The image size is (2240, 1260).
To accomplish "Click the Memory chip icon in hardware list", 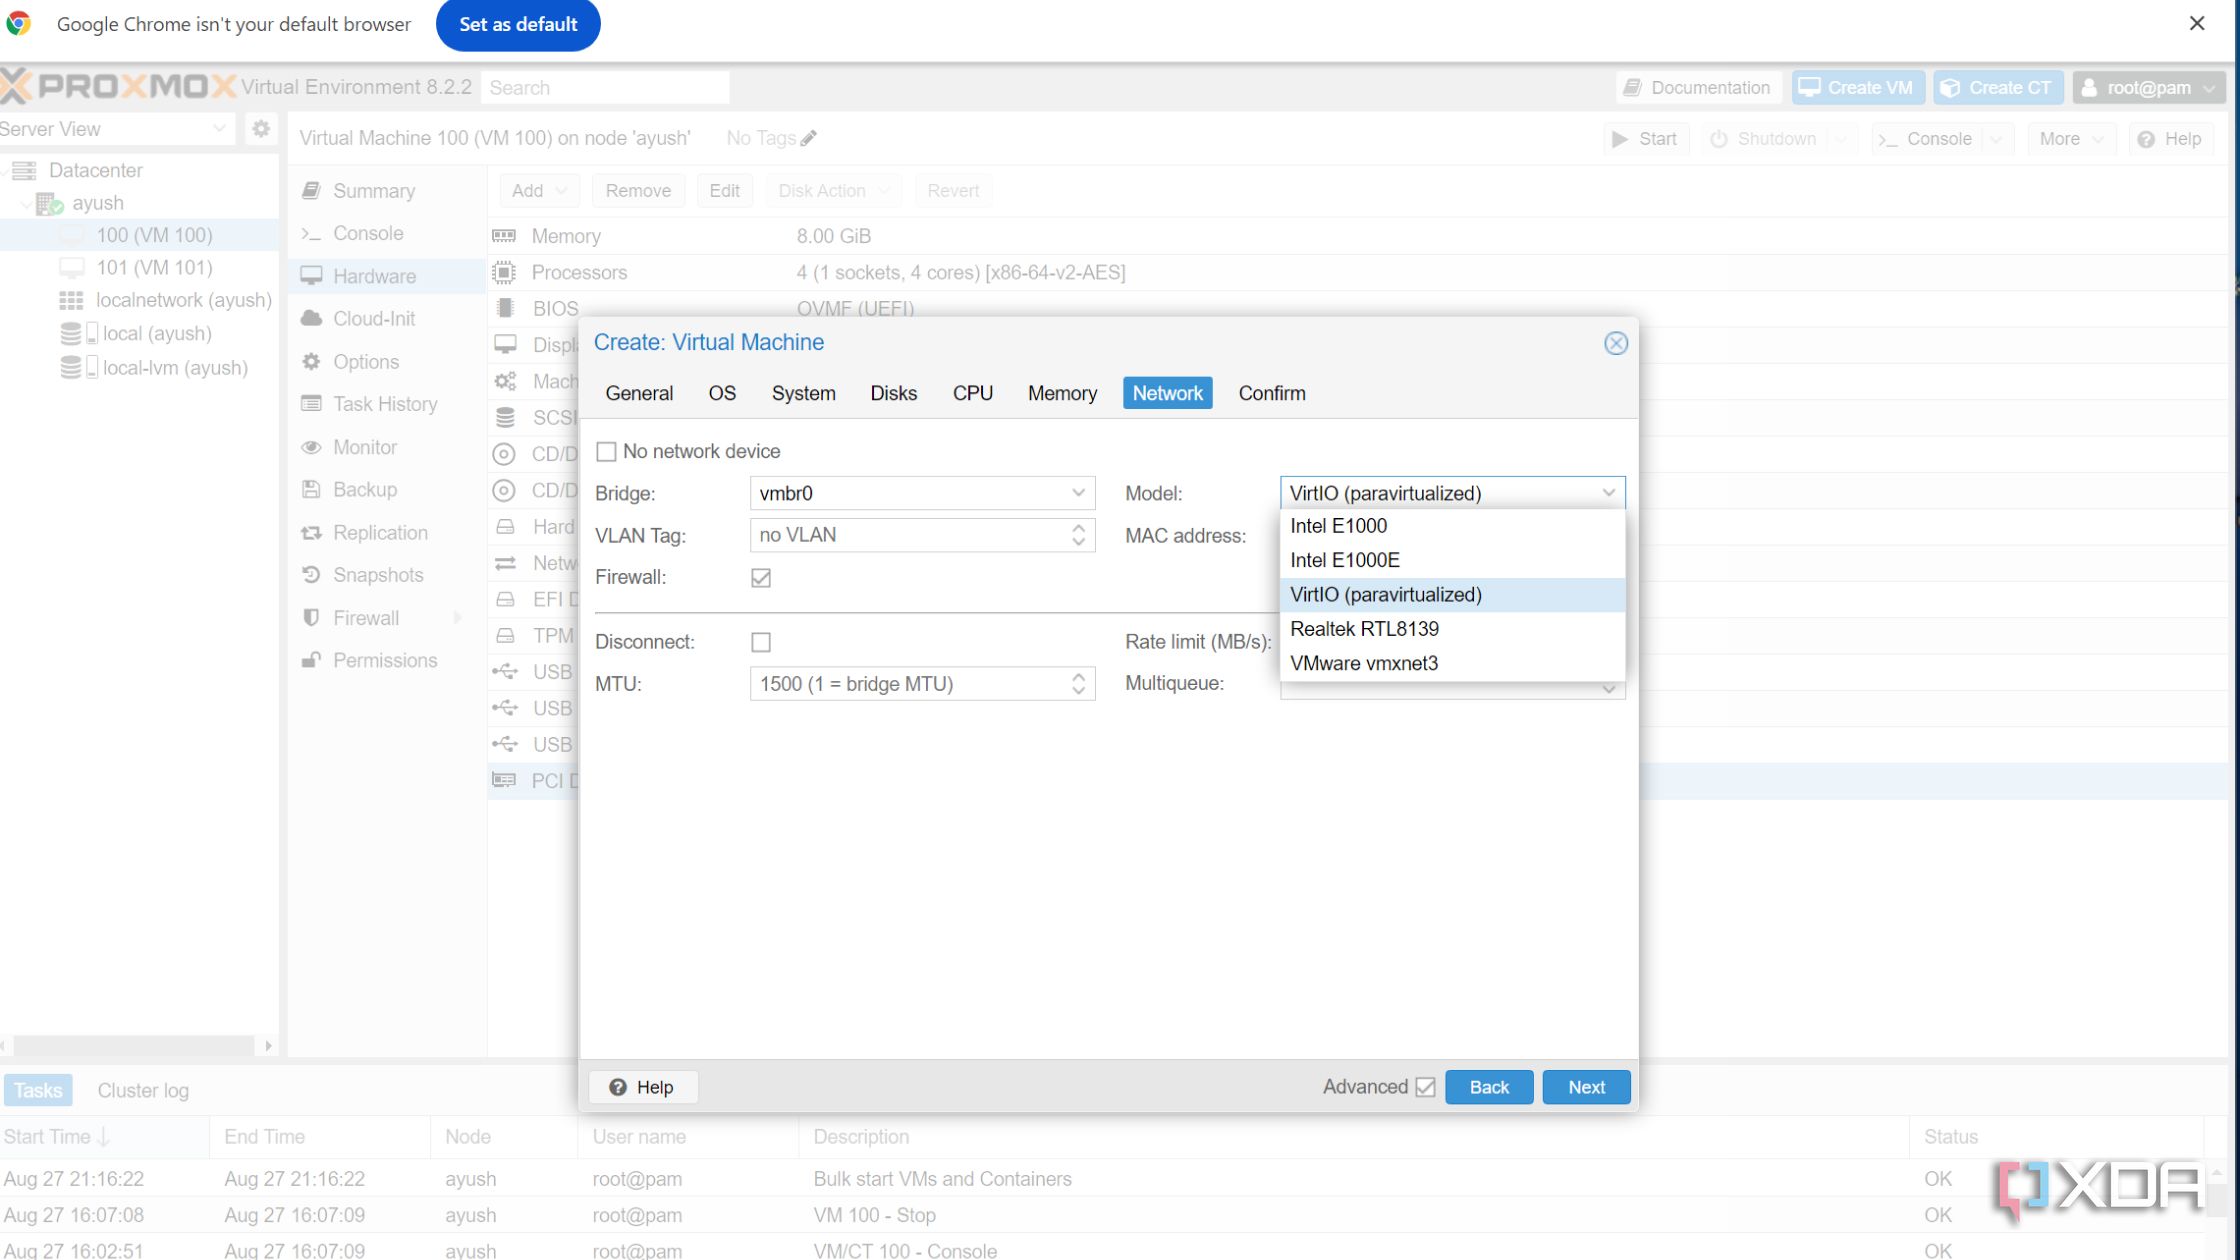I will 504,236.
